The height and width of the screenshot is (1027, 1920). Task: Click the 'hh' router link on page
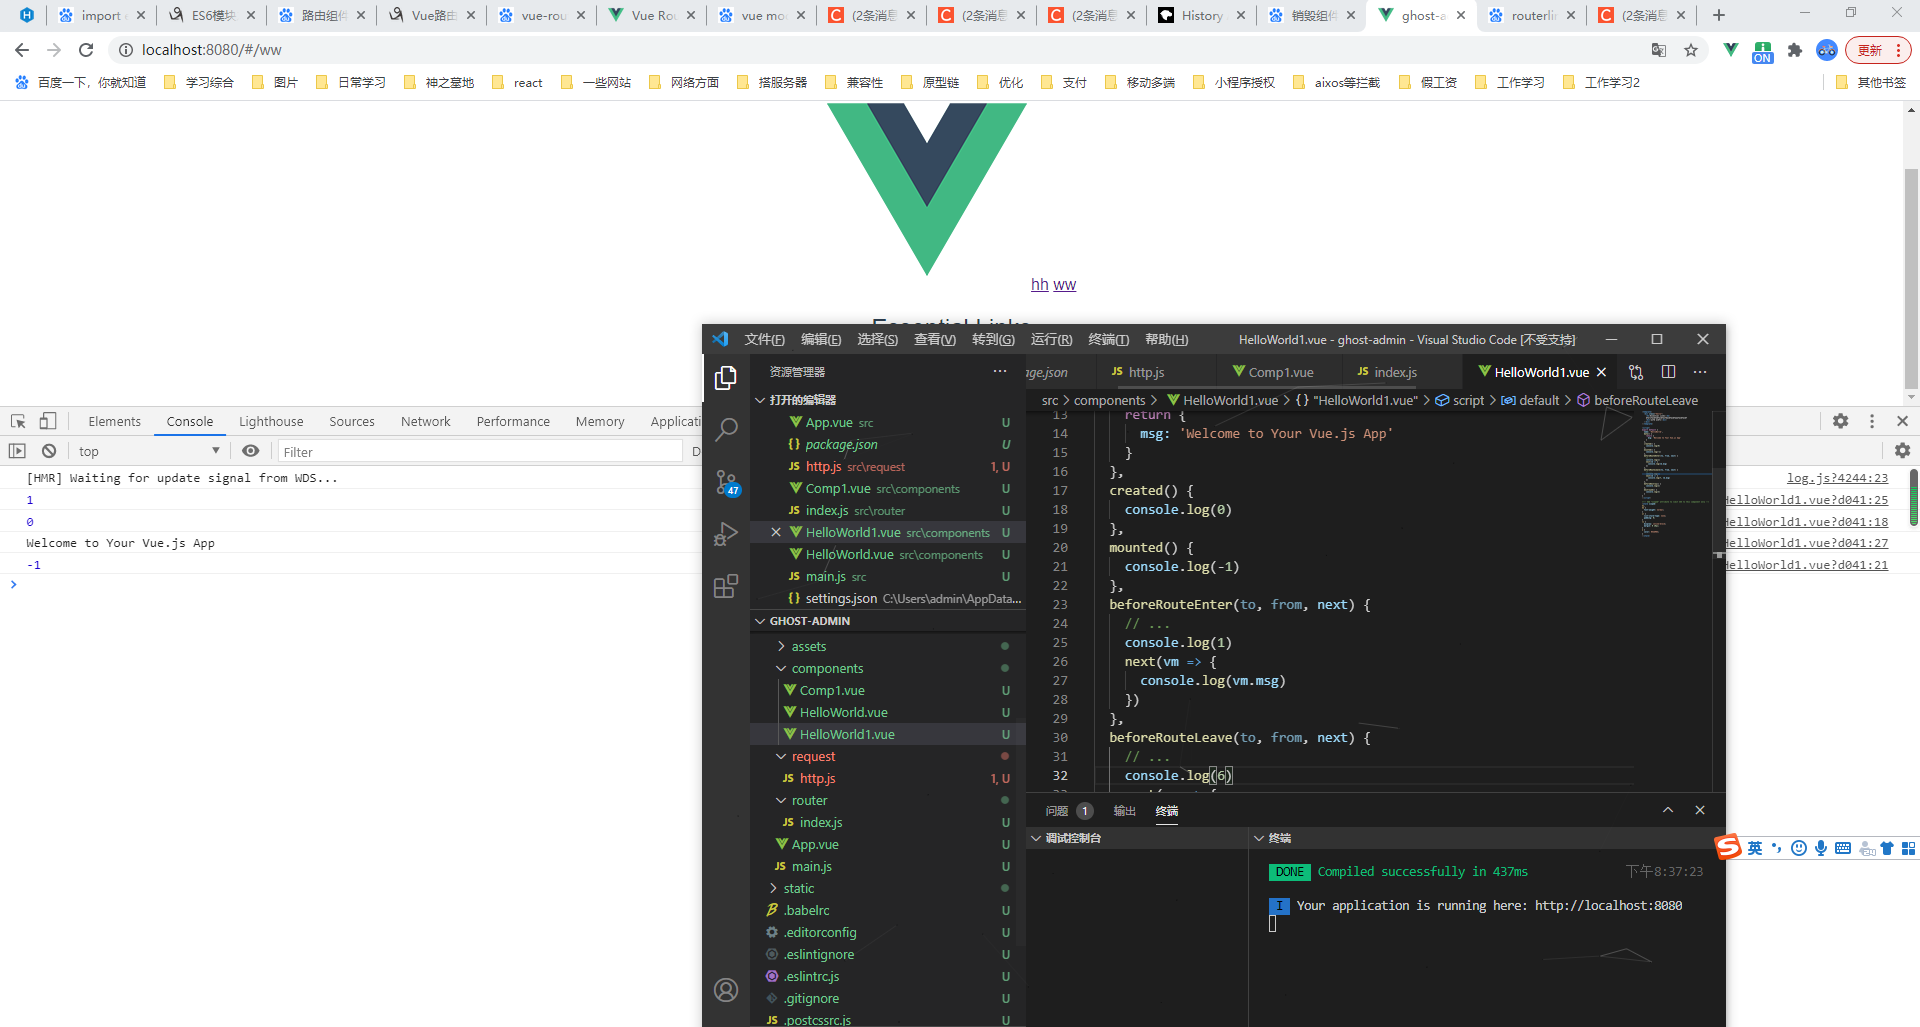point(1040,285)
